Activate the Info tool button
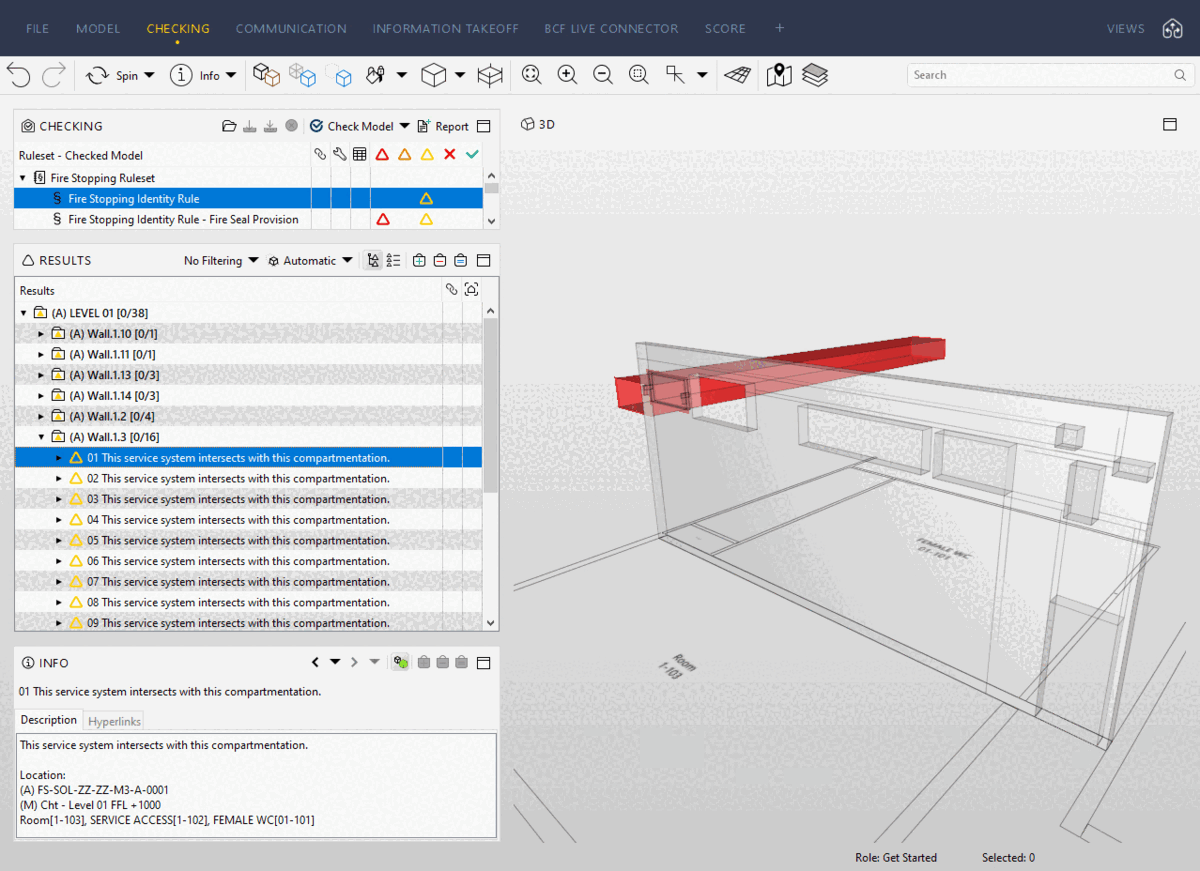 pyautogui.click(x=194, y=75)
